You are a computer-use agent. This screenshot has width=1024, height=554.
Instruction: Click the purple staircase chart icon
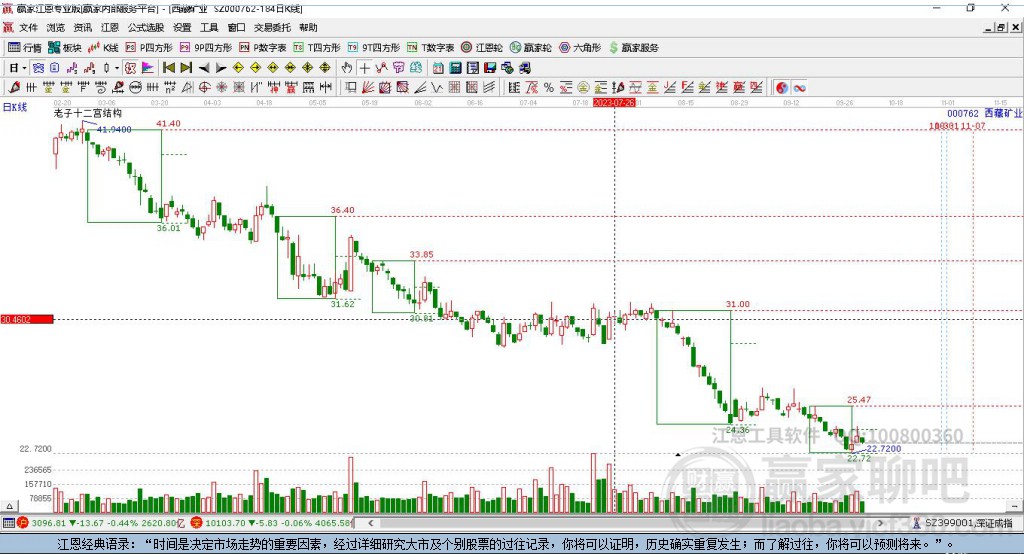click(x=72, y=68)
